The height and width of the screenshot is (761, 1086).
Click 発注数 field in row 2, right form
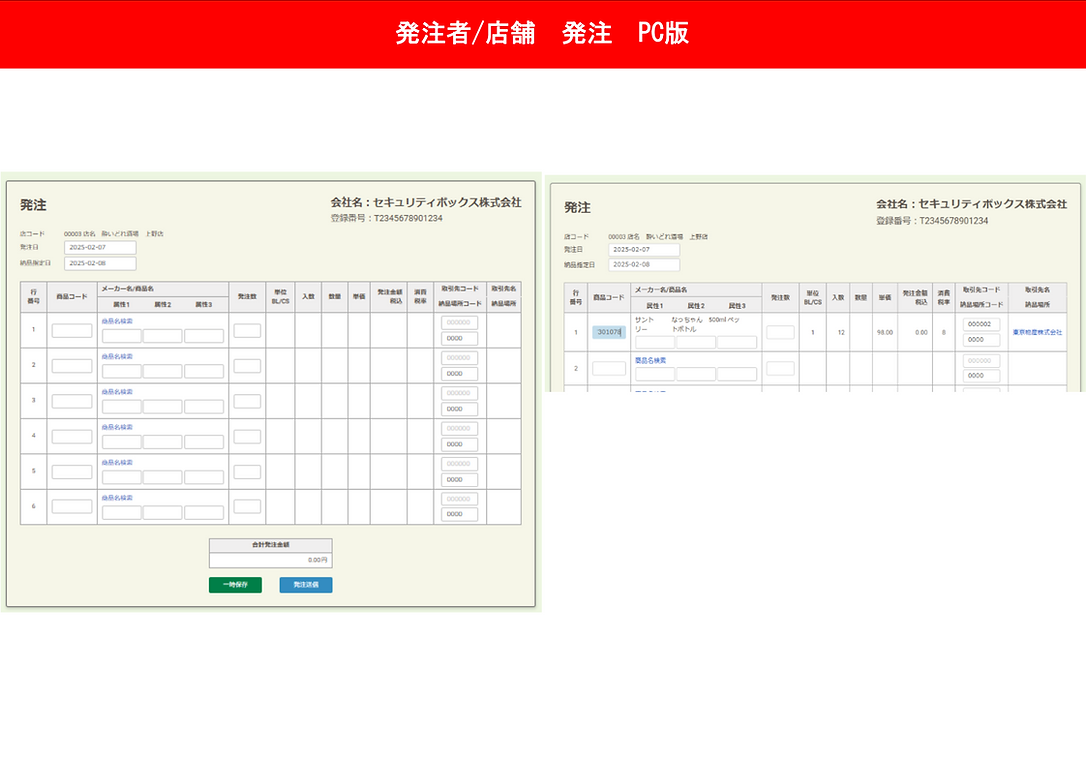[x=781, y=368]
